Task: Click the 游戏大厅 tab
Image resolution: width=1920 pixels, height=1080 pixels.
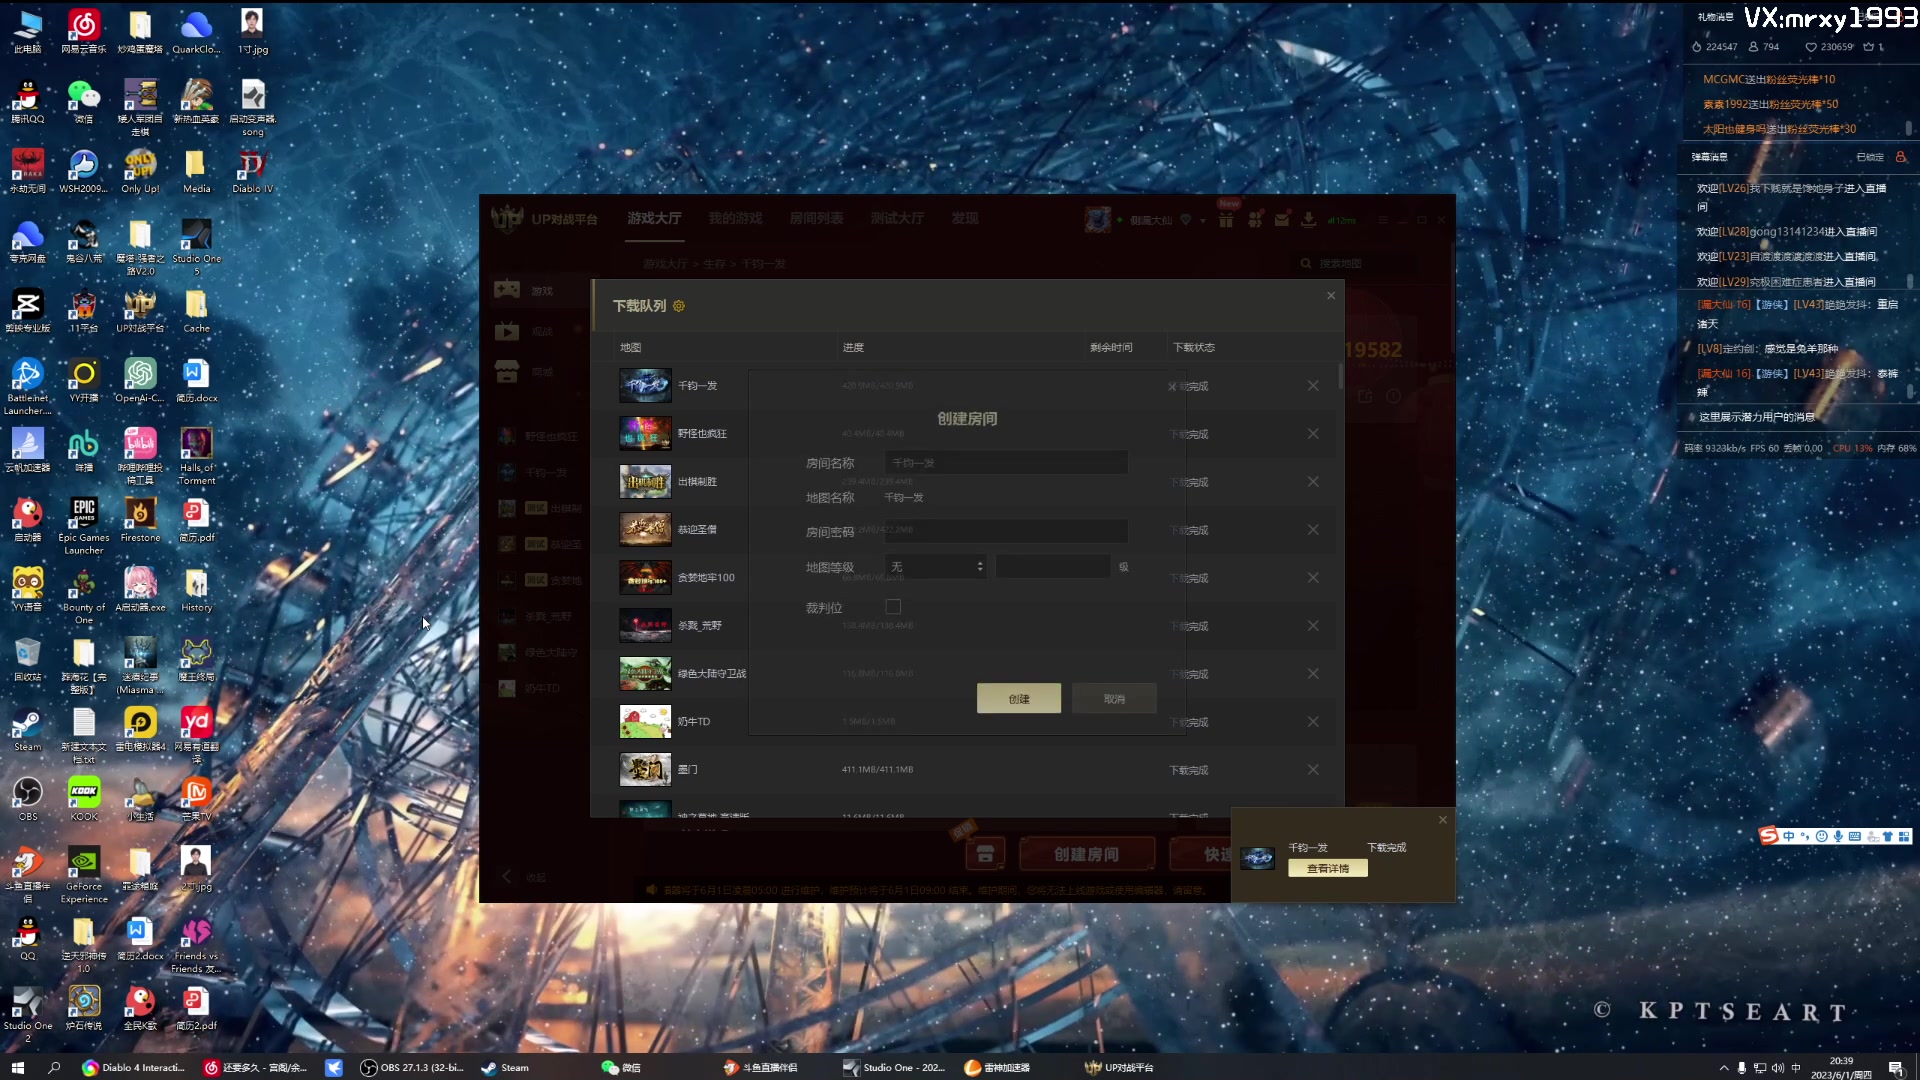Action: [654, 218]
